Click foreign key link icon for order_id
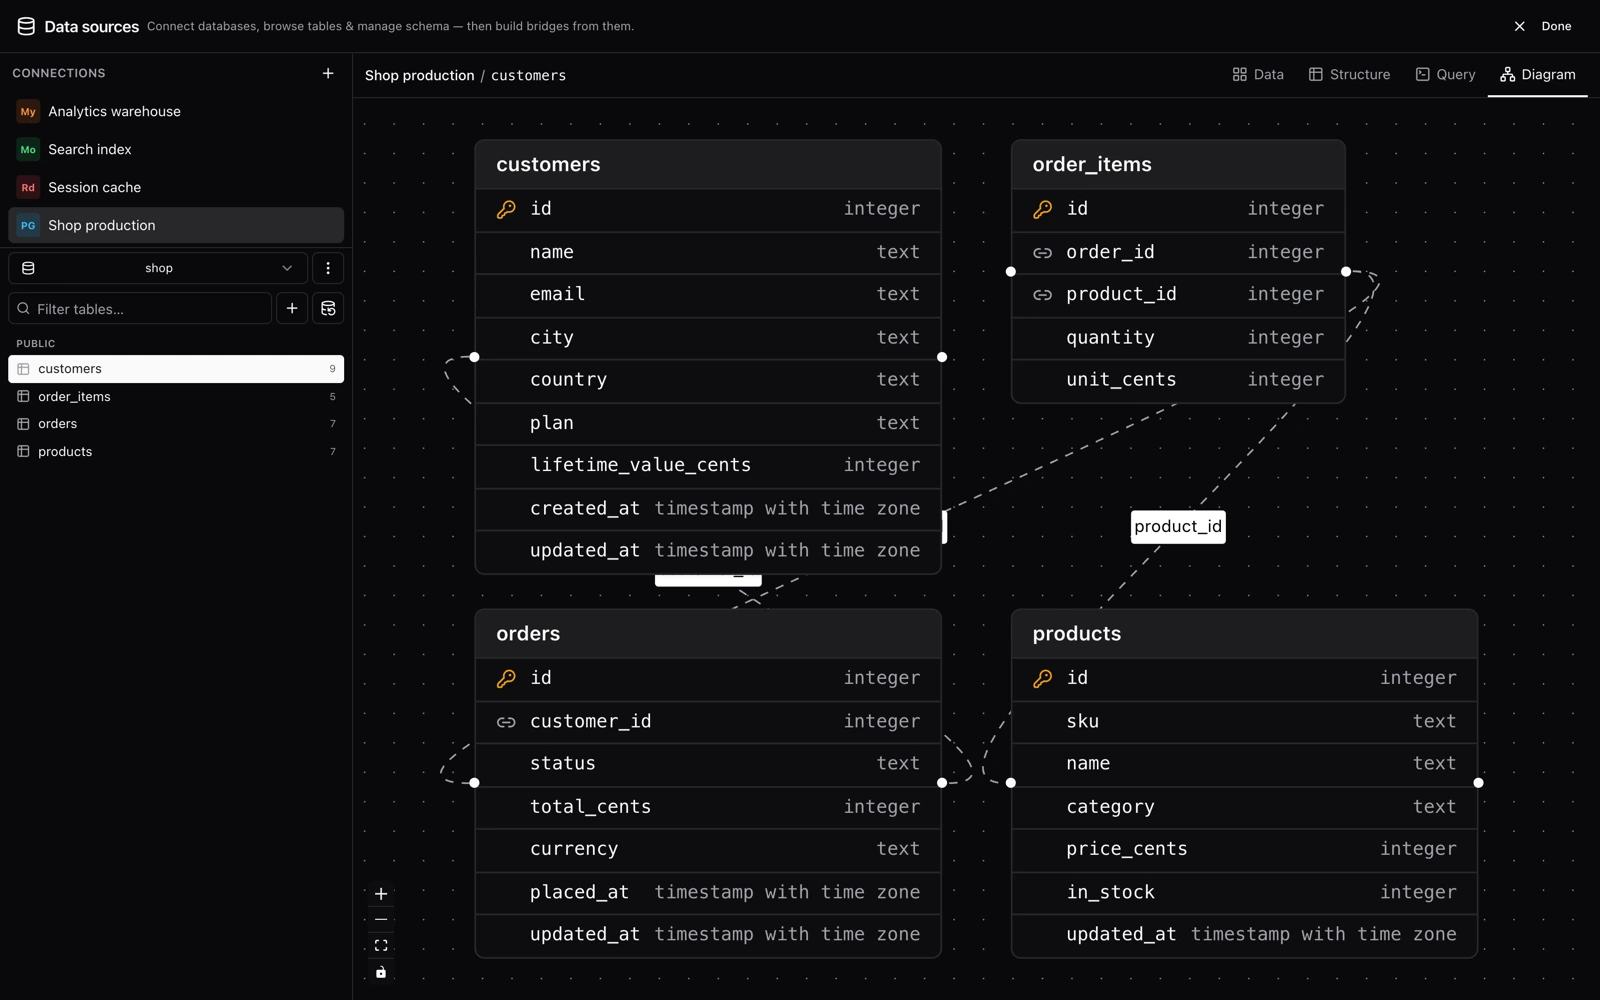The width and height of the screenshot is (1600, 1000). pyautogui.click(x=1042, y=253)
